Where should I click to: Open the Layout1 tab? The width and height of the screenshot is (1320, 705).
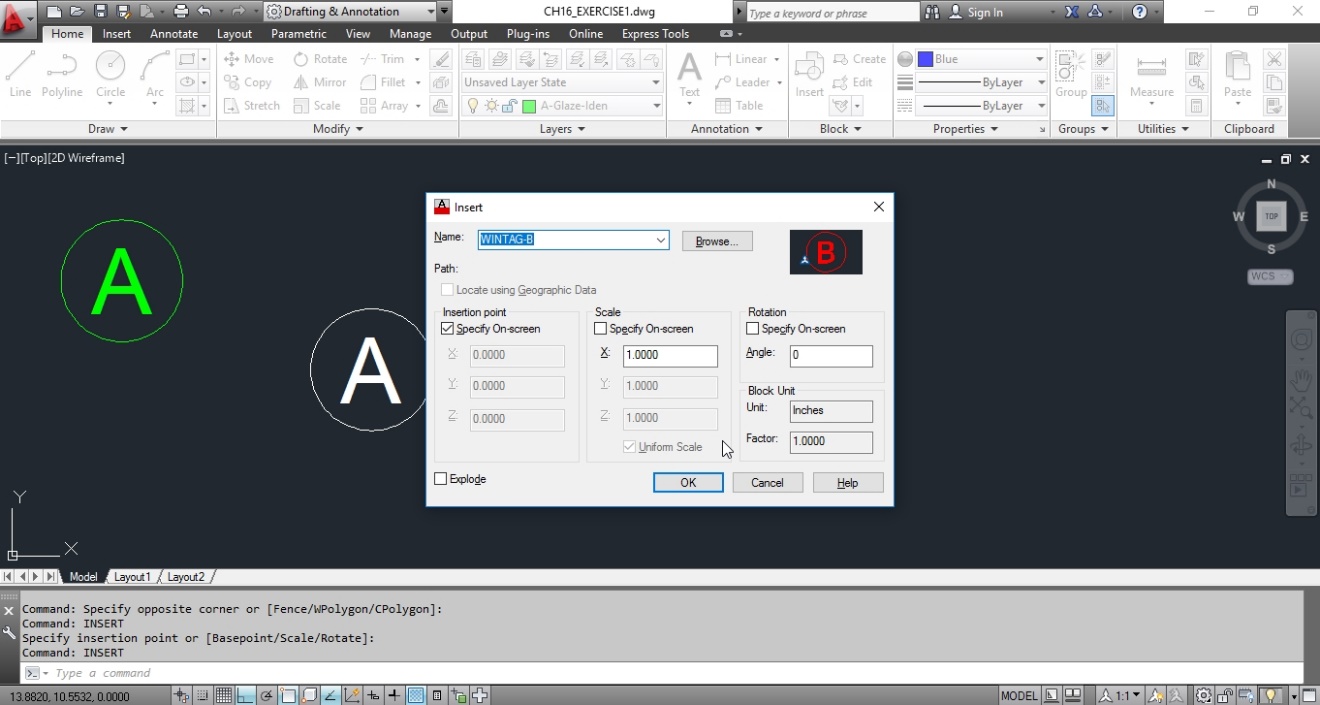click(132, 576)
